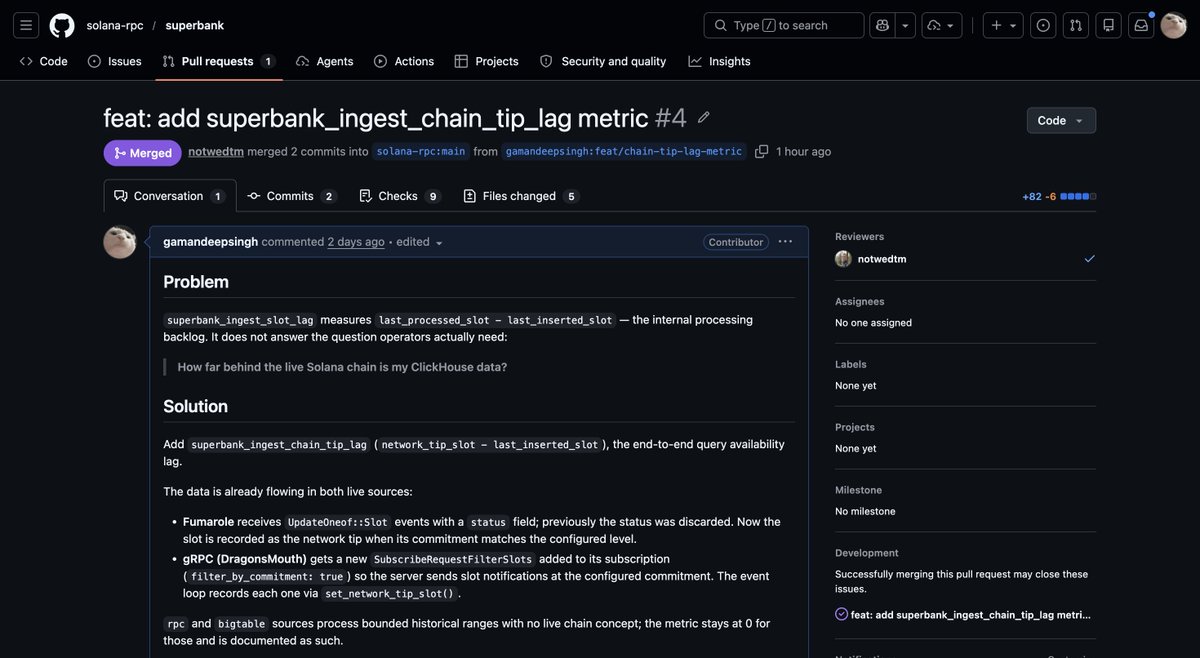Go to GitHub homepage via logo
1200x658 pixels.
(x=62, y=25)
